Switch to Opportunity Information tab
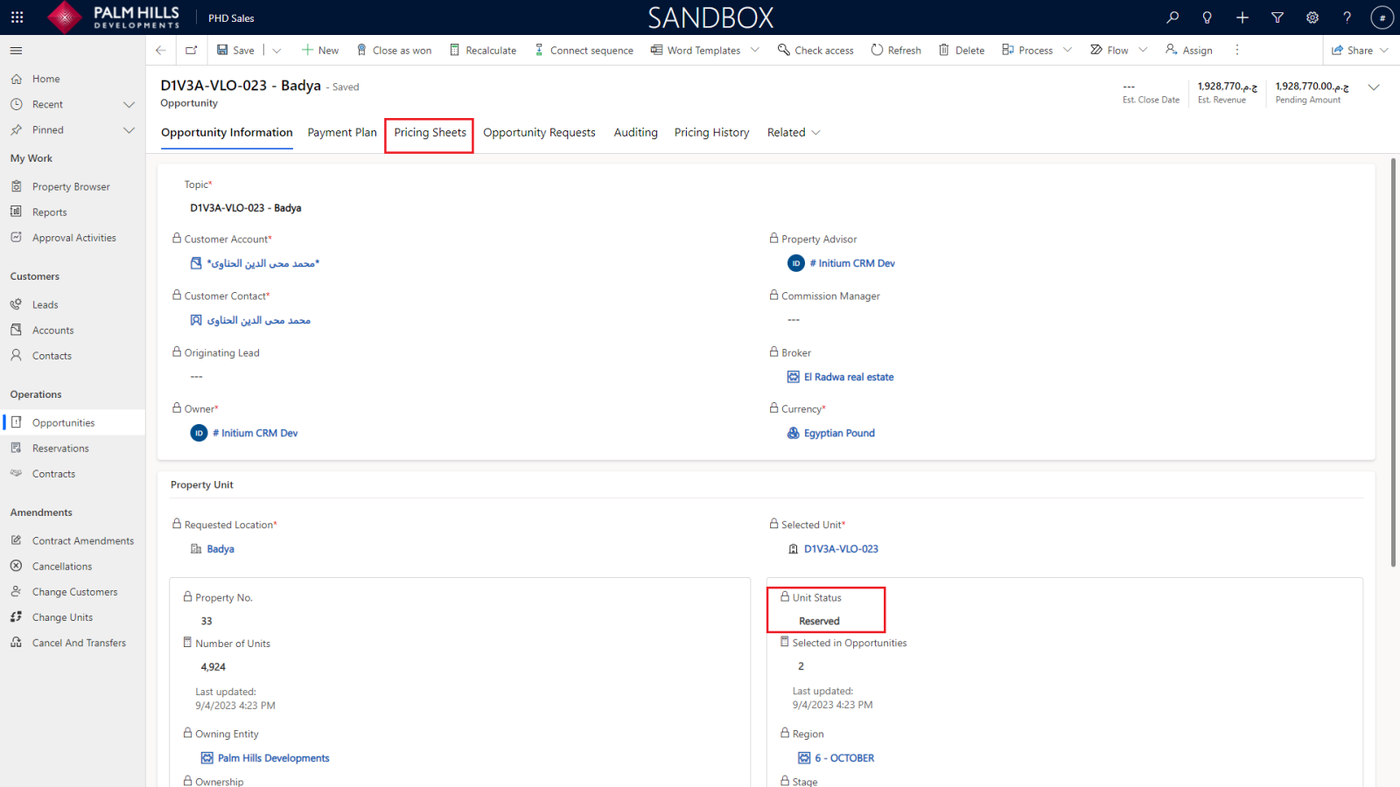Viewport: 1400px width, 787px height. [x=227, y=132]
